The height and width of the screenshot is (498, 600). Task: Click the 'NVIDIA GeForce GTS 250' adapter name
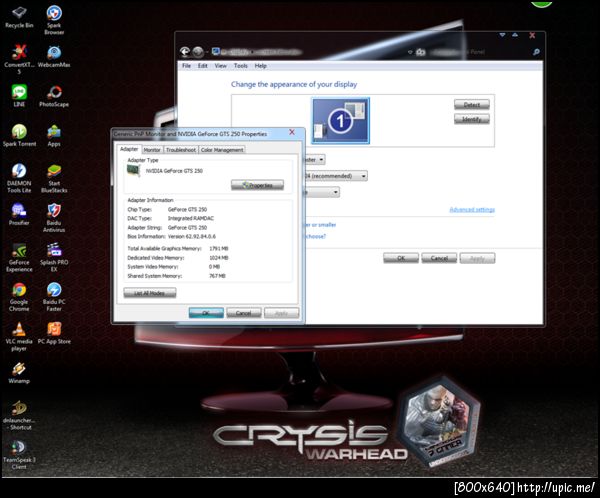[174, 171]
